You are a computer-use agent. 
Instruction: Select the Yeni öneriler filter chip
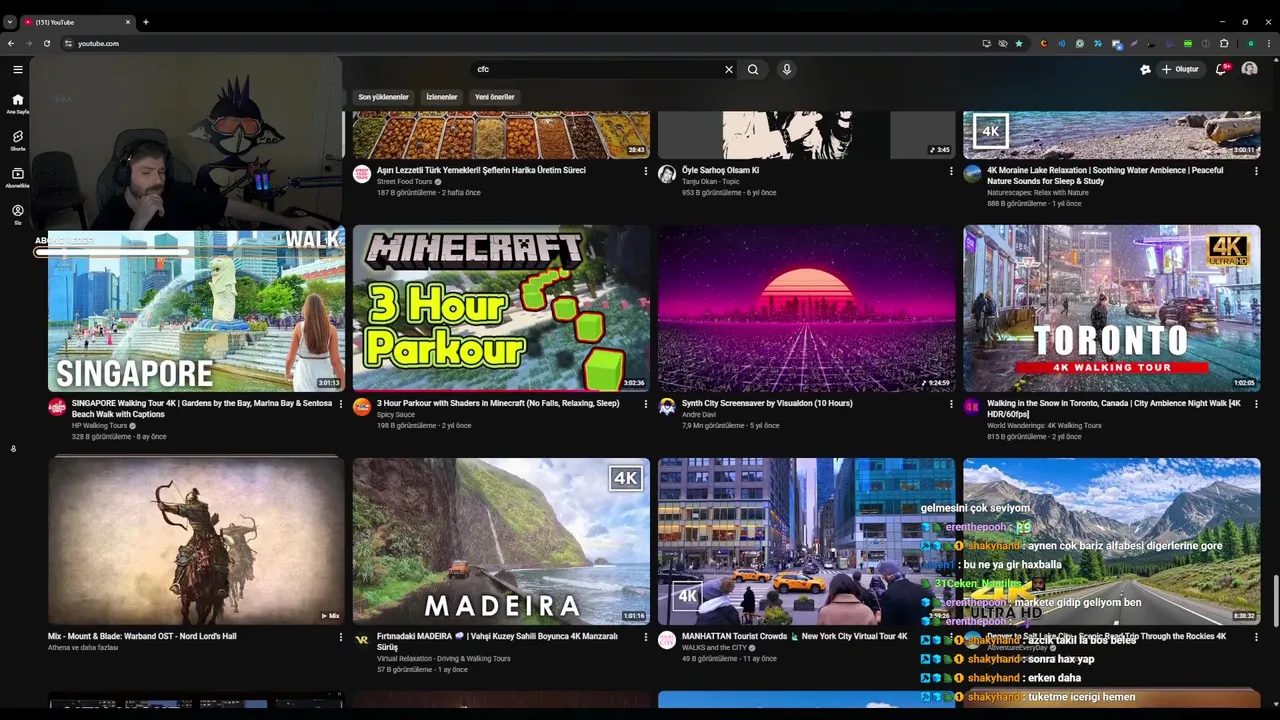pyautogui.click(x=494, y=97)
